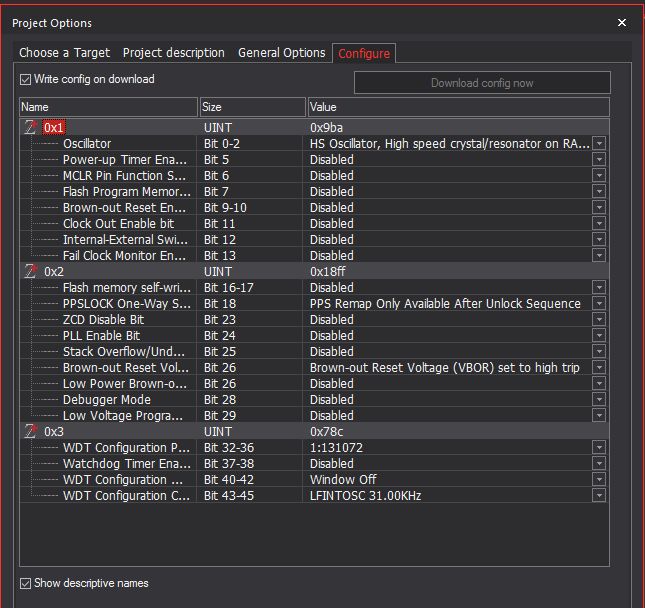Open ZCD Disable Bit dropdown
Screen dimensions: 645x608
(x=599, y=320)
